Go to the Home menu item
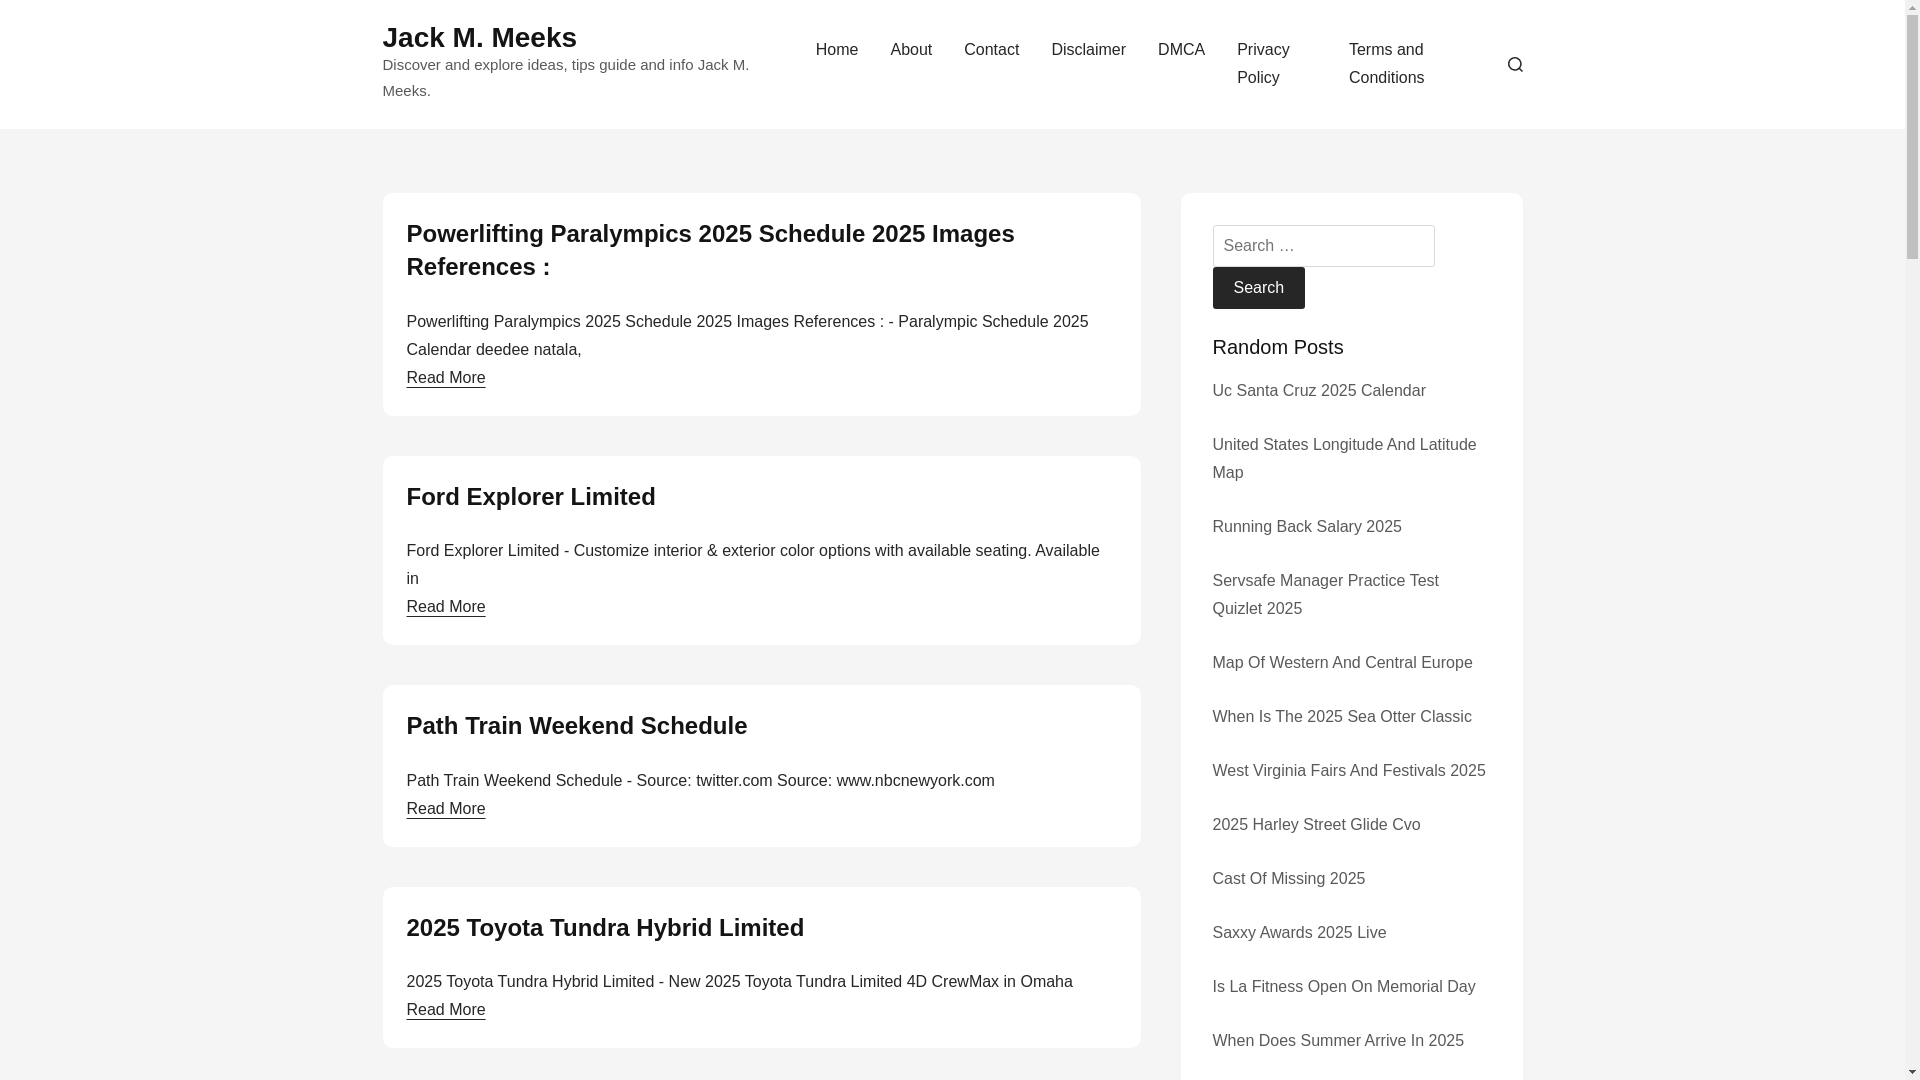Image resolution: width=1920 pixels, height=1080 pixels. click(836, 50)
